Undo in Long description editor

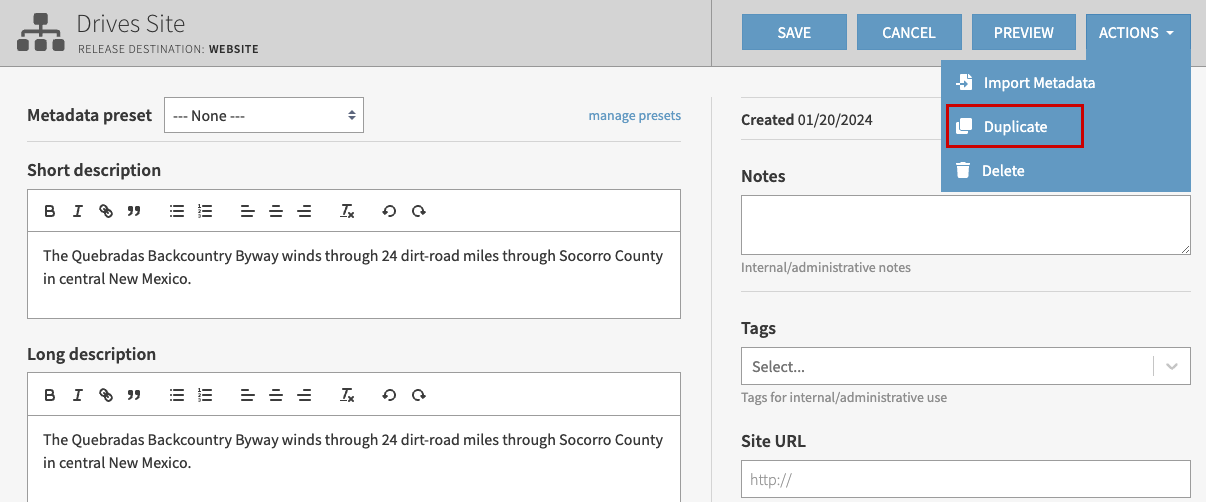(x=390, y=395)
